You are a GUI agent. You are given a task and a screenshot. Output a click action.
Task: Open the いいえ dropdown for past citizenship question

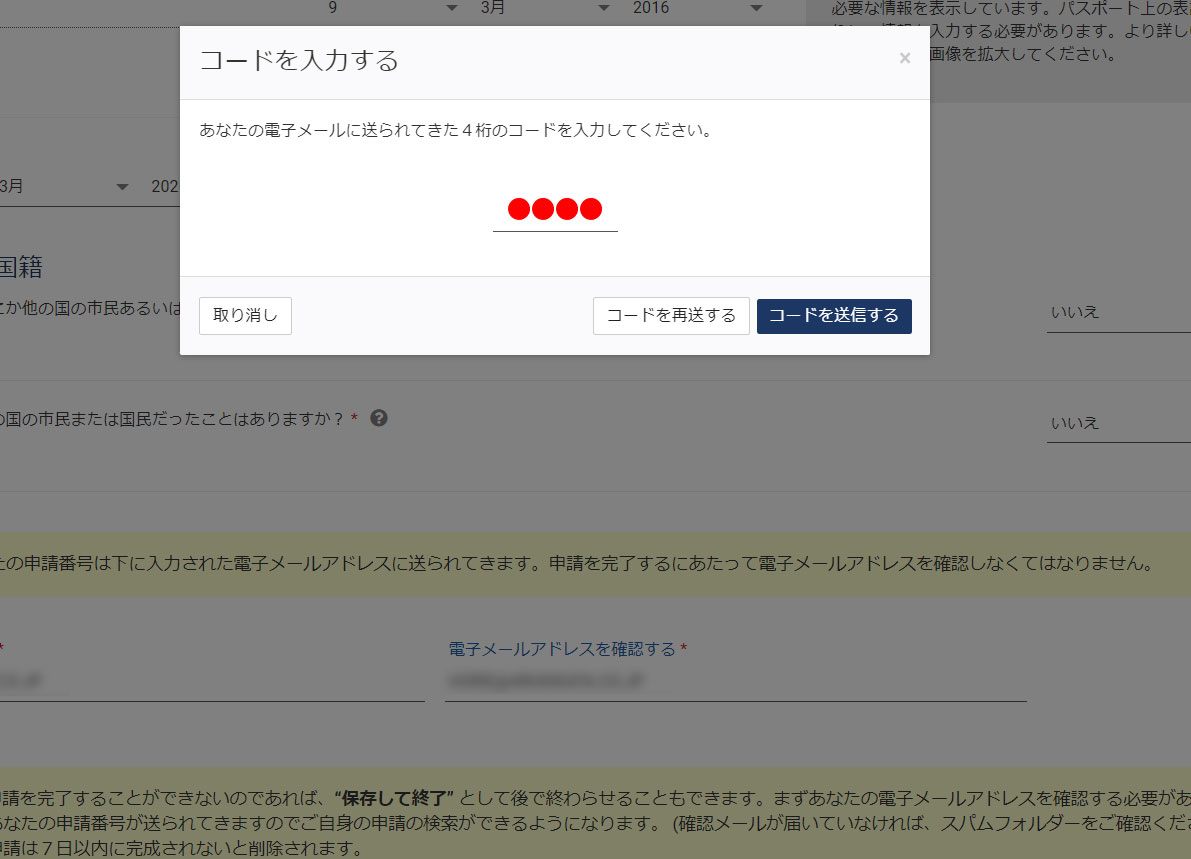coord(1117,423)
